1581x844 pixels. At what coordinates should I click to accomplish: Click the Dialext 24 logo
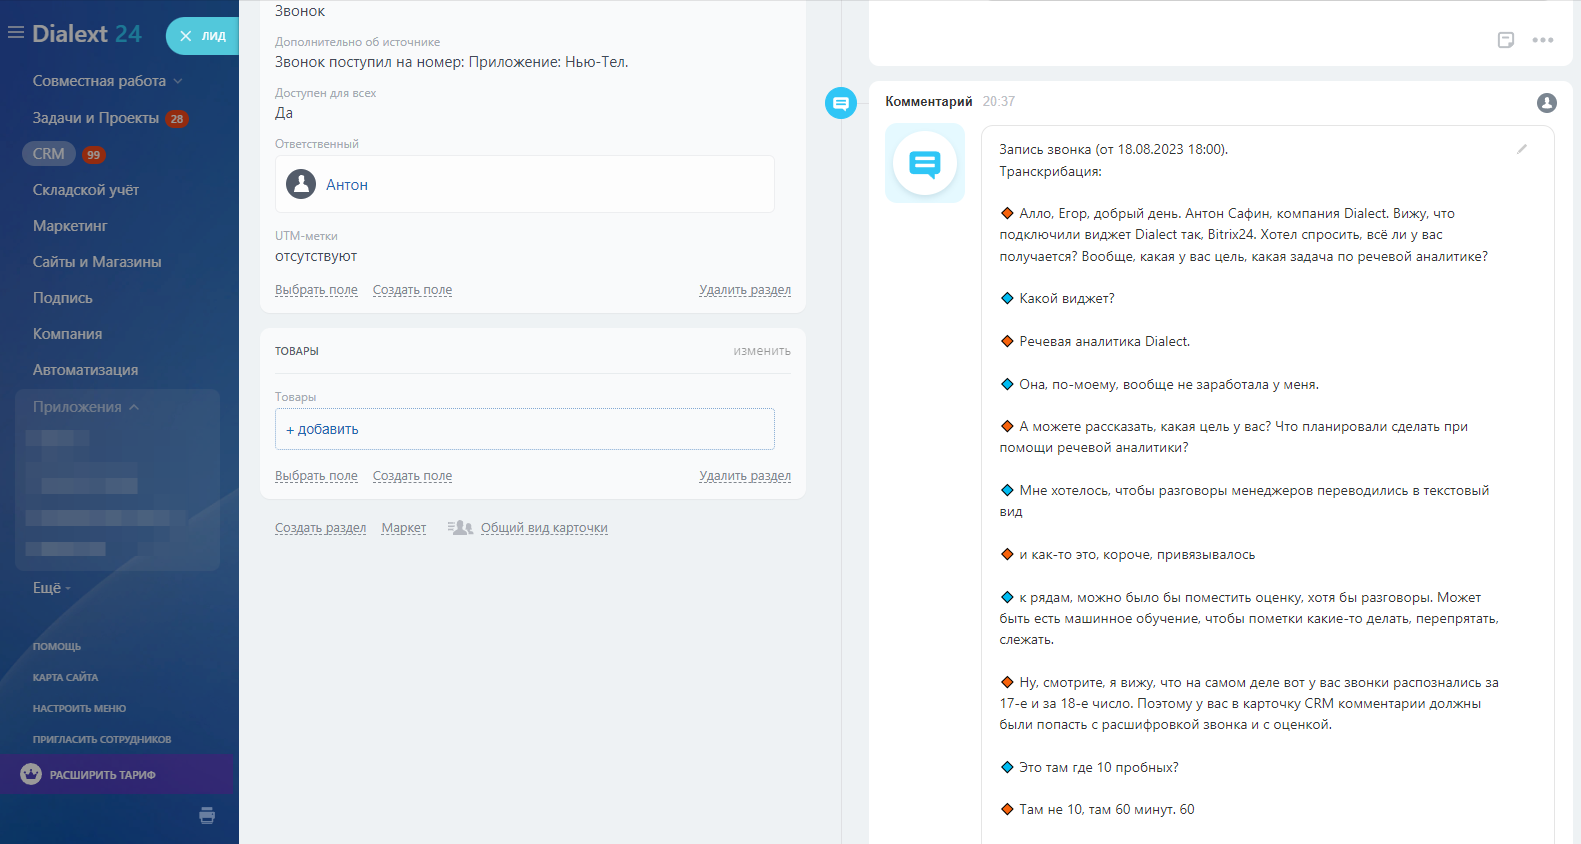(87, 34)
